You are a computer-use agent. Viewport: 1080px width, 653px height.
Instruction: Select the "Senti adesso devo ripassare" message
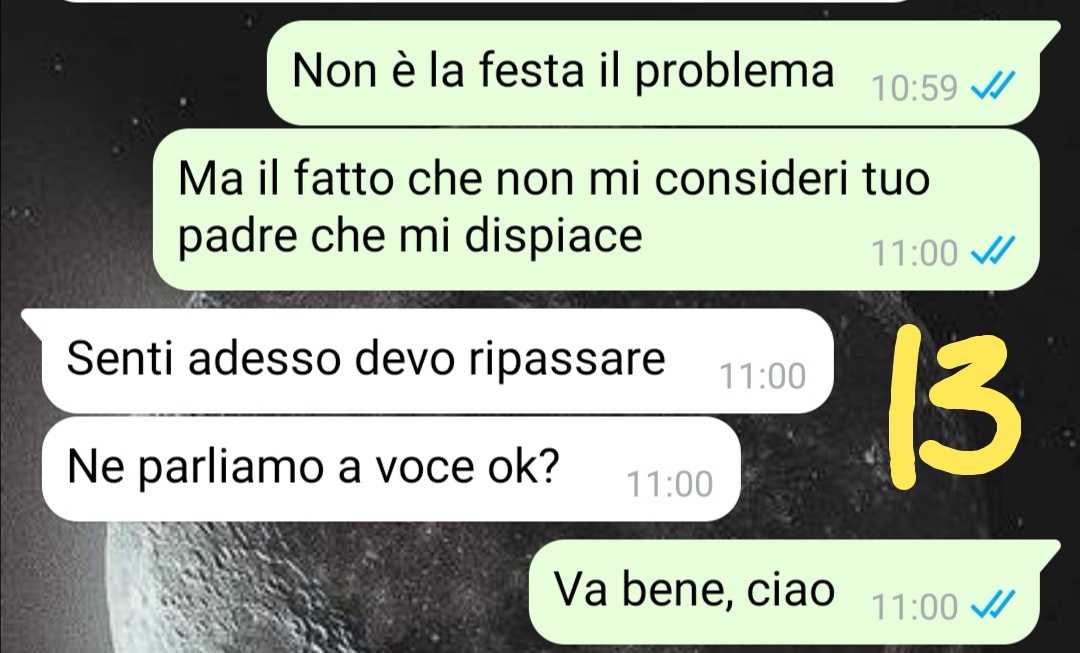pos(437,361)
